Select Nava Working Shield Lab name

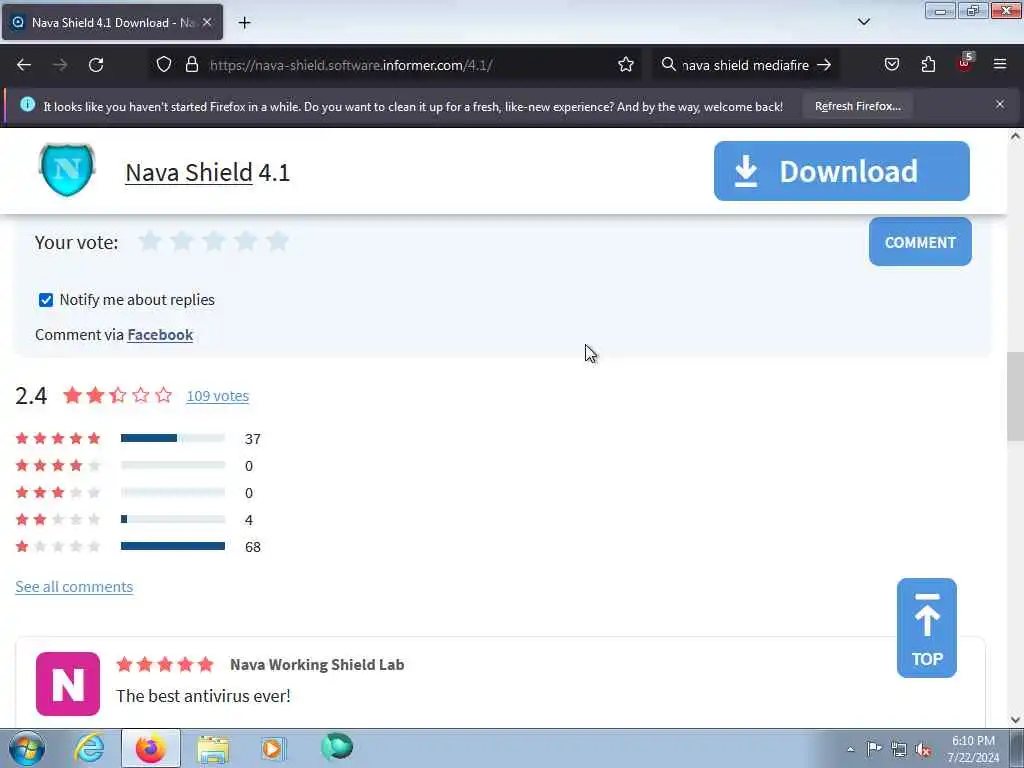[x=317, y=665]
